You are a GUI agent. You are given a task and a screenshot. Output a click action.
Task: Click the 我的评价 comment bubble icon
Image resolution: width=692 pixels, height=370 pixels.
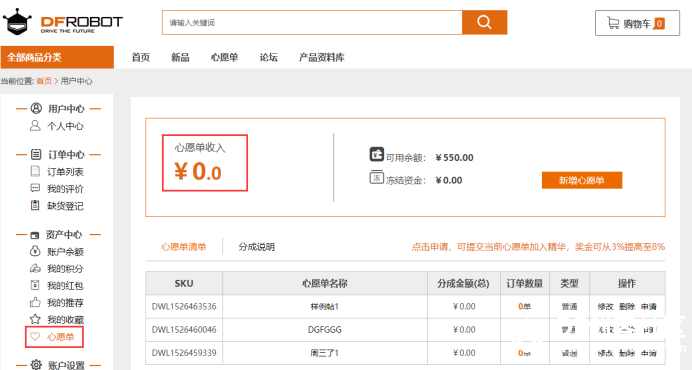pyautogui.click(x=35, y=189)
